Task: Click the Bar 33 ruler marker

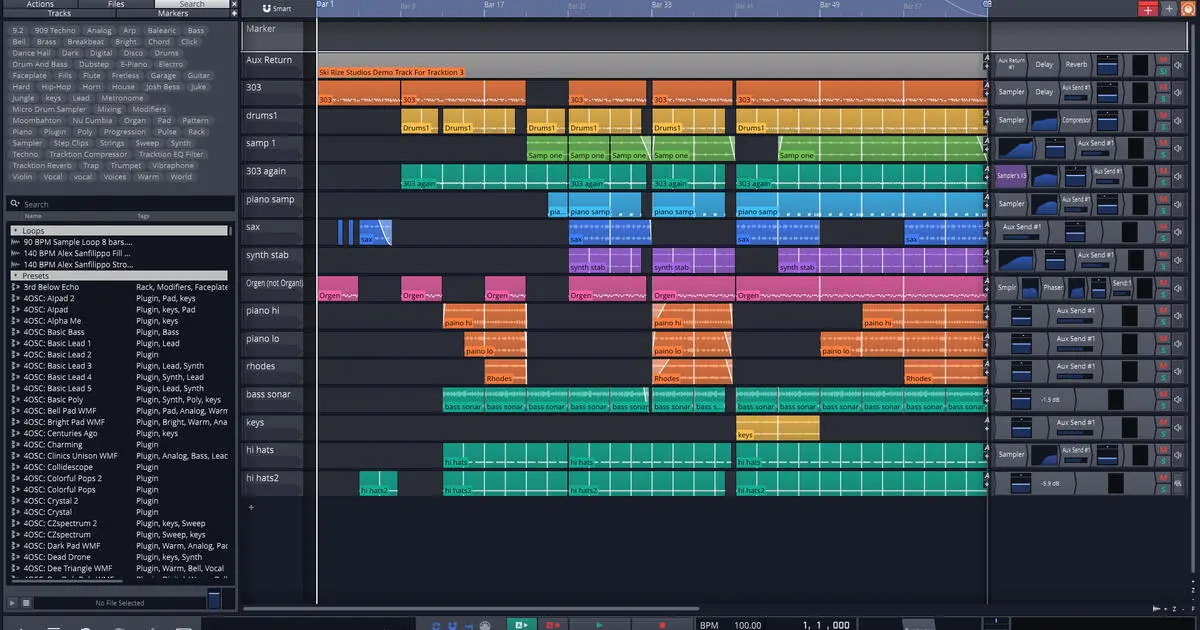Action: tap(660, 5)
